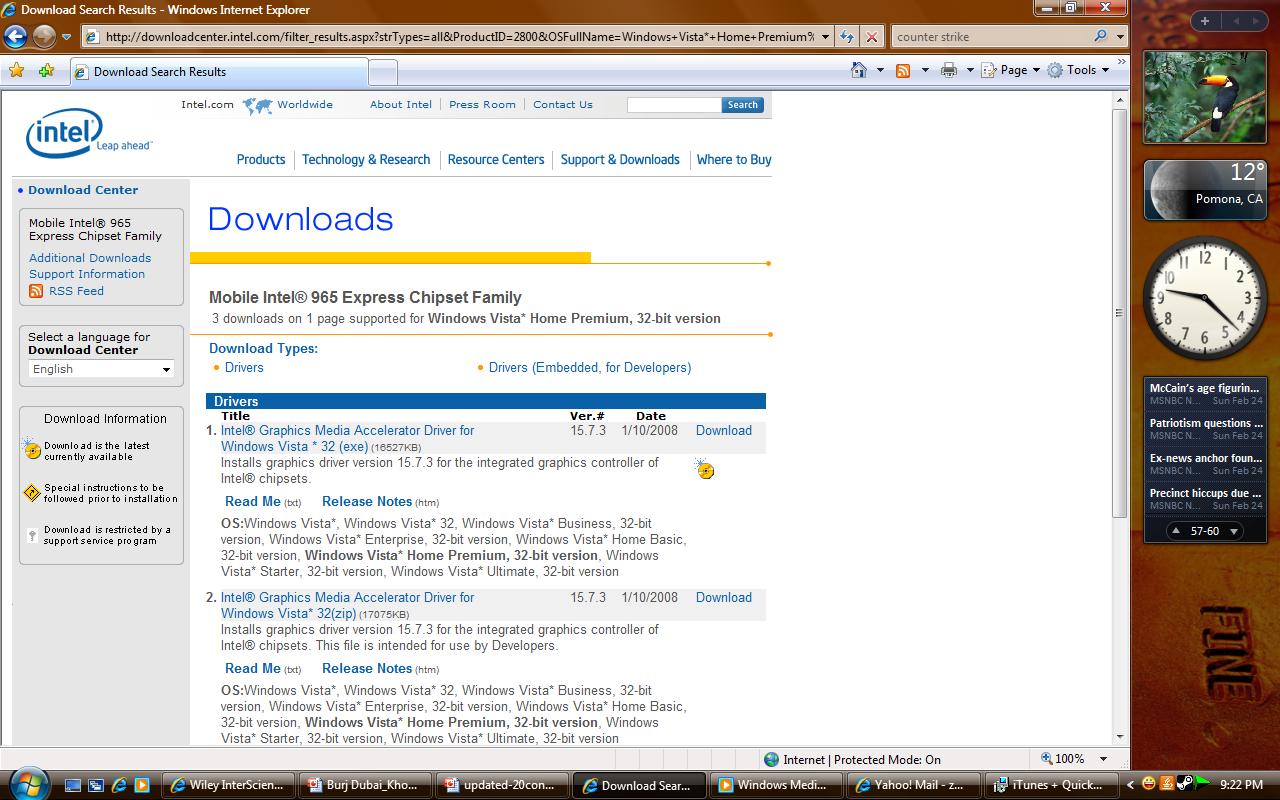Show next headlines in the feed gadget
1280x800 pixels.
point(1234,531)
